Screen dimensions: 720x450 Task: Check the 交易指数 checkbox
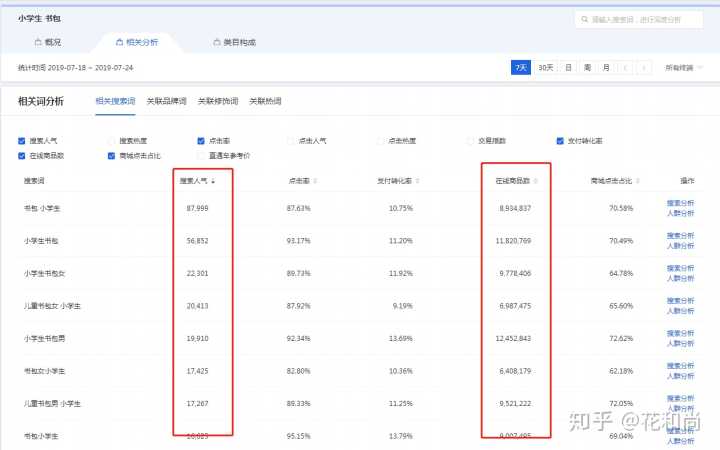471,141
